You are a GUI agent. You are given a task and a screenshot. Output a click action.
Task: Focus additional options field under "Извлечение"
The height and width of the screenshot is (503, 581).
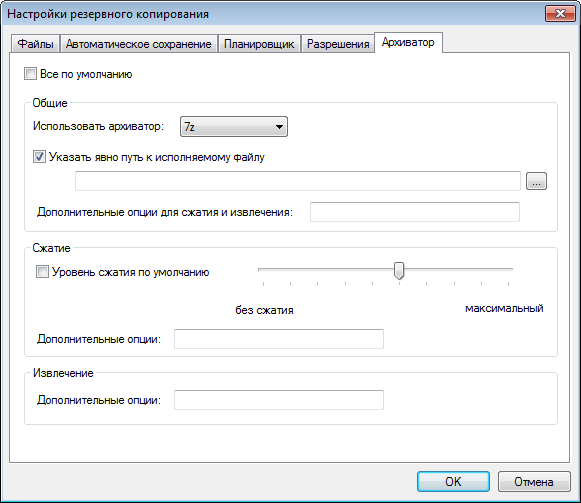279,400
